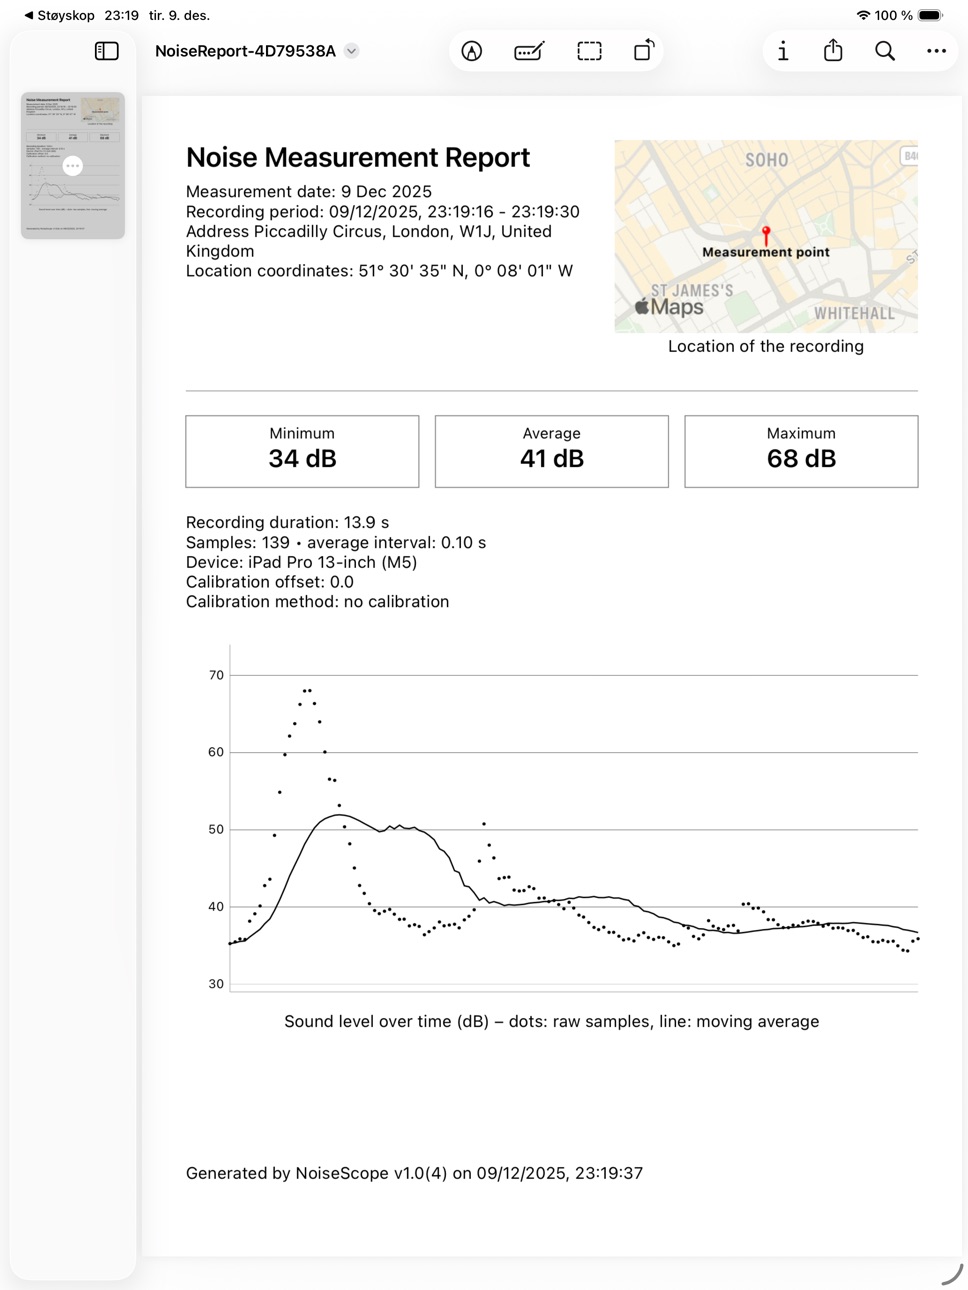Select the Calibration offset: 0.0 line
Image resolution: width=968 pixels, height=1290 pixels.
coord(270,582)
